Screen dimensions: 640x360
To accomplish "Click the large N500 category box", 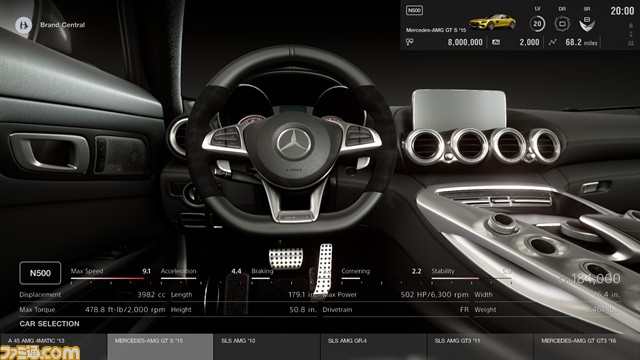I will coord(40,273).
